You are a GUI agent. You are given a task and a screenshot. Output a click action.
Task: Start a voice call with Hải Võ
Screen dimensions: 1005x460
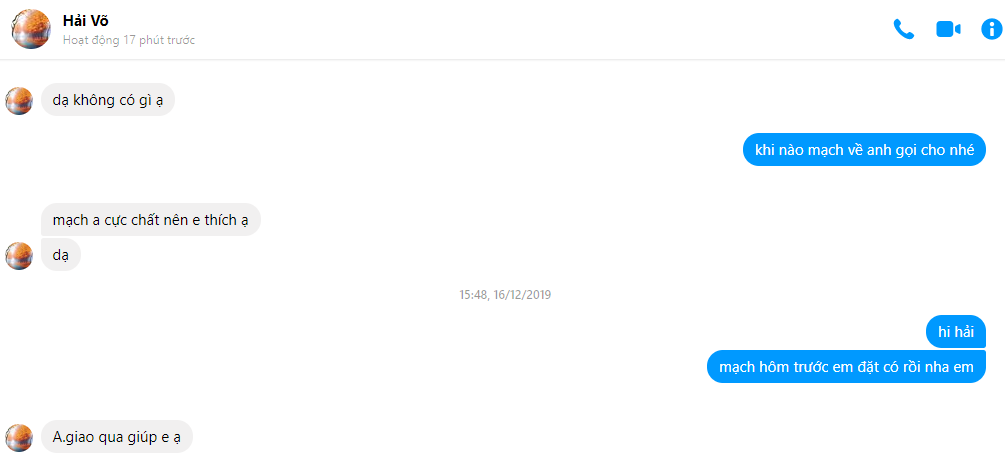(x=903, y=29)
